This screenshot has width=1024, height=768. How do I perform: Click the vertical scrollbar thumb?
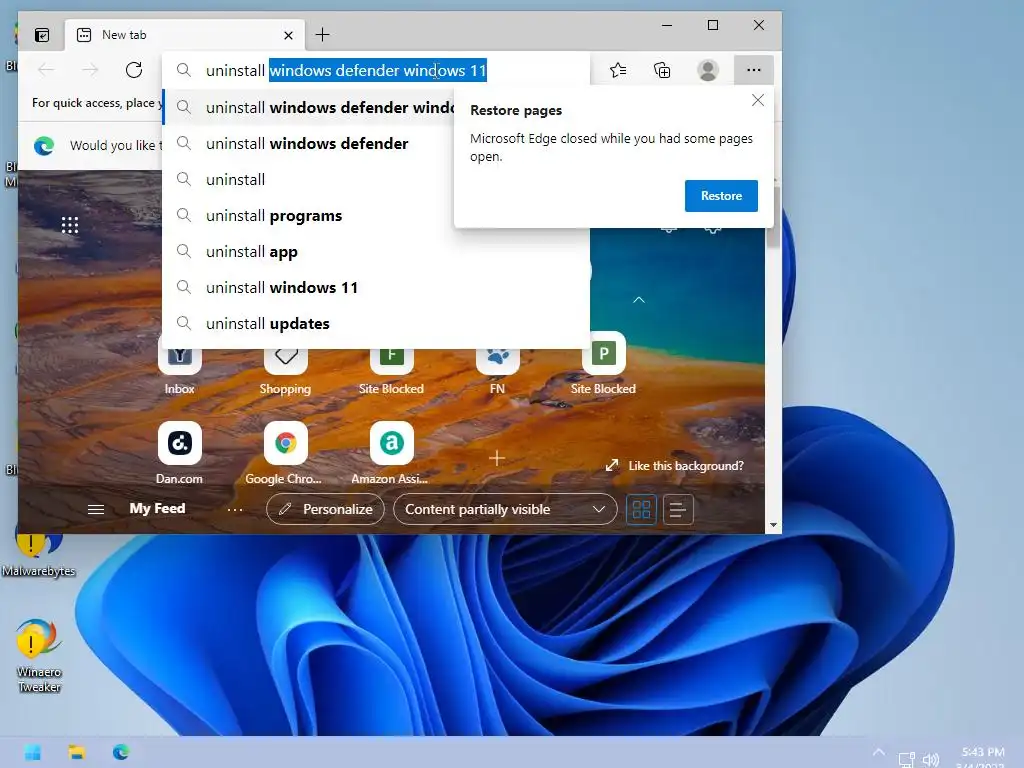pos(773,216)
